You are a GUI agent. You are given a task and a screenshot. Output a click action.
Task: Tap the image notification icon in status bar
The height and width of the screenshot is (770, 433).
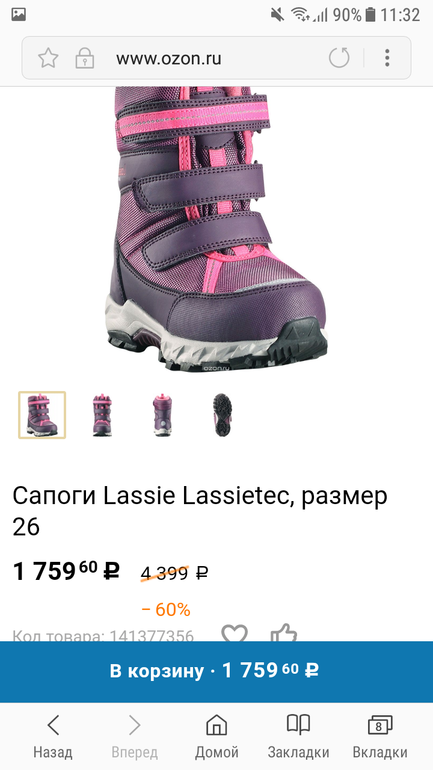(x=19, y=15)
